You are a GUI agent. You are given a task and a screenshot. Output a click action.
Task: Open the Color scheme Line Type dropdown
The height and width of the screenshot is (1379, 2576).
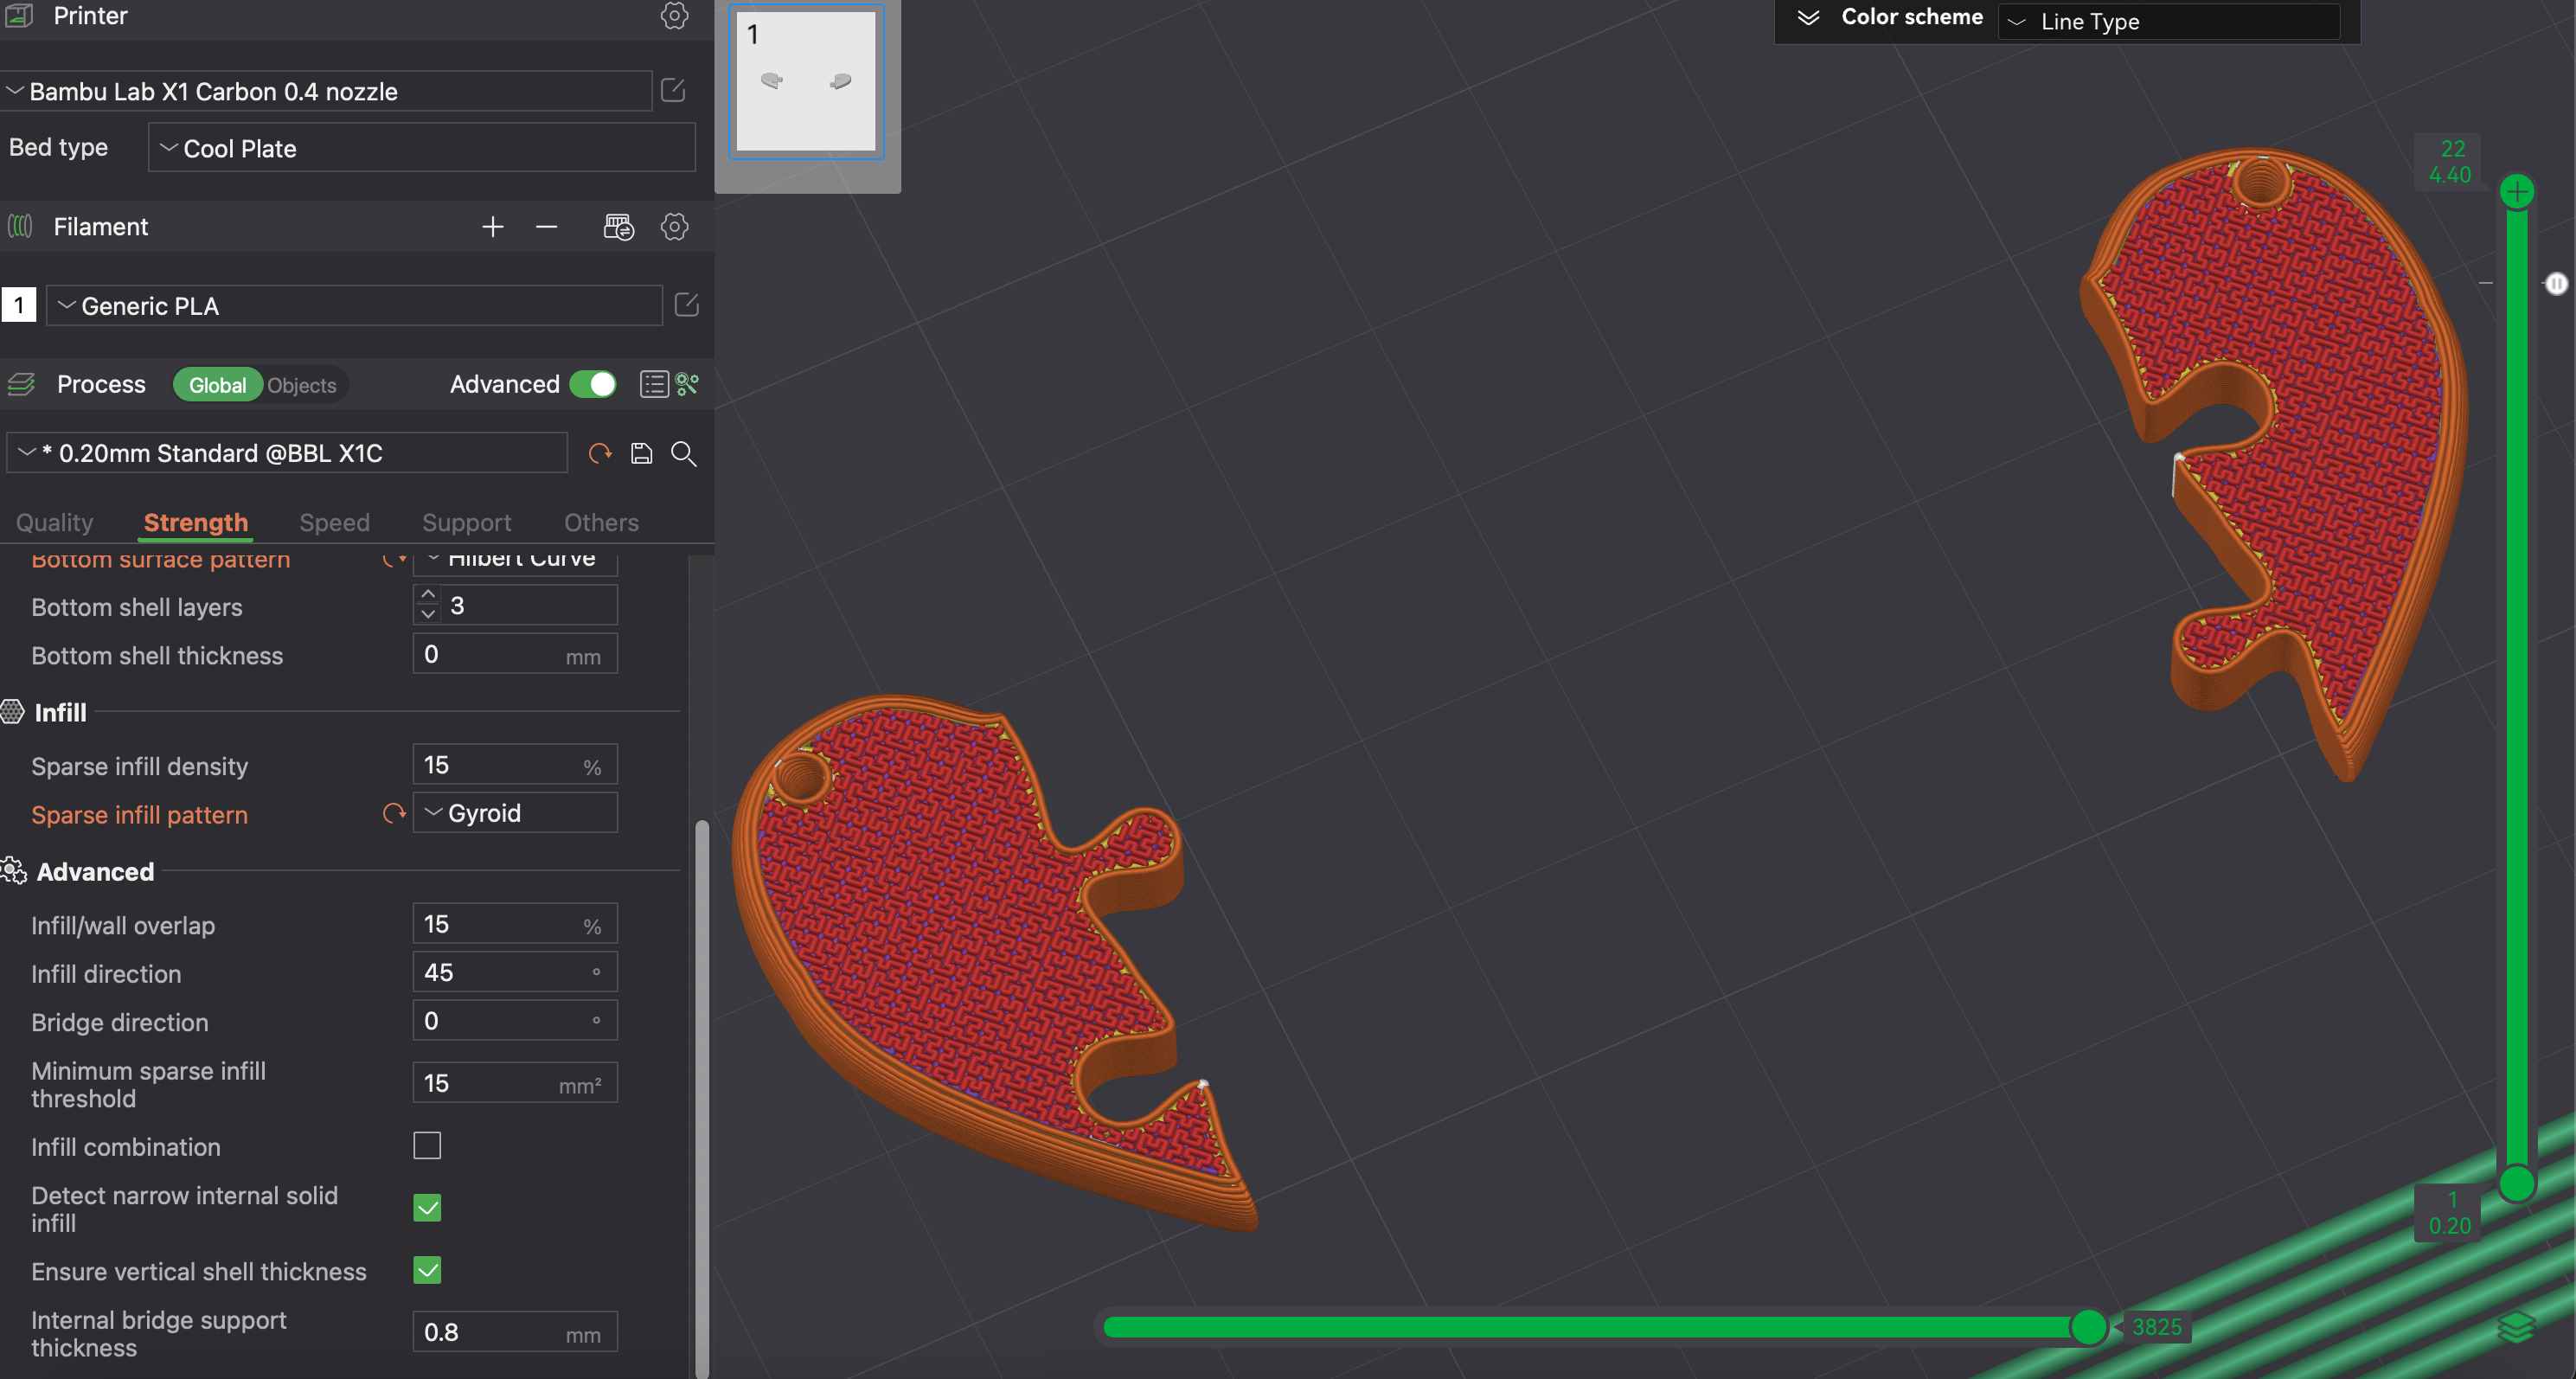[2167, 21]
